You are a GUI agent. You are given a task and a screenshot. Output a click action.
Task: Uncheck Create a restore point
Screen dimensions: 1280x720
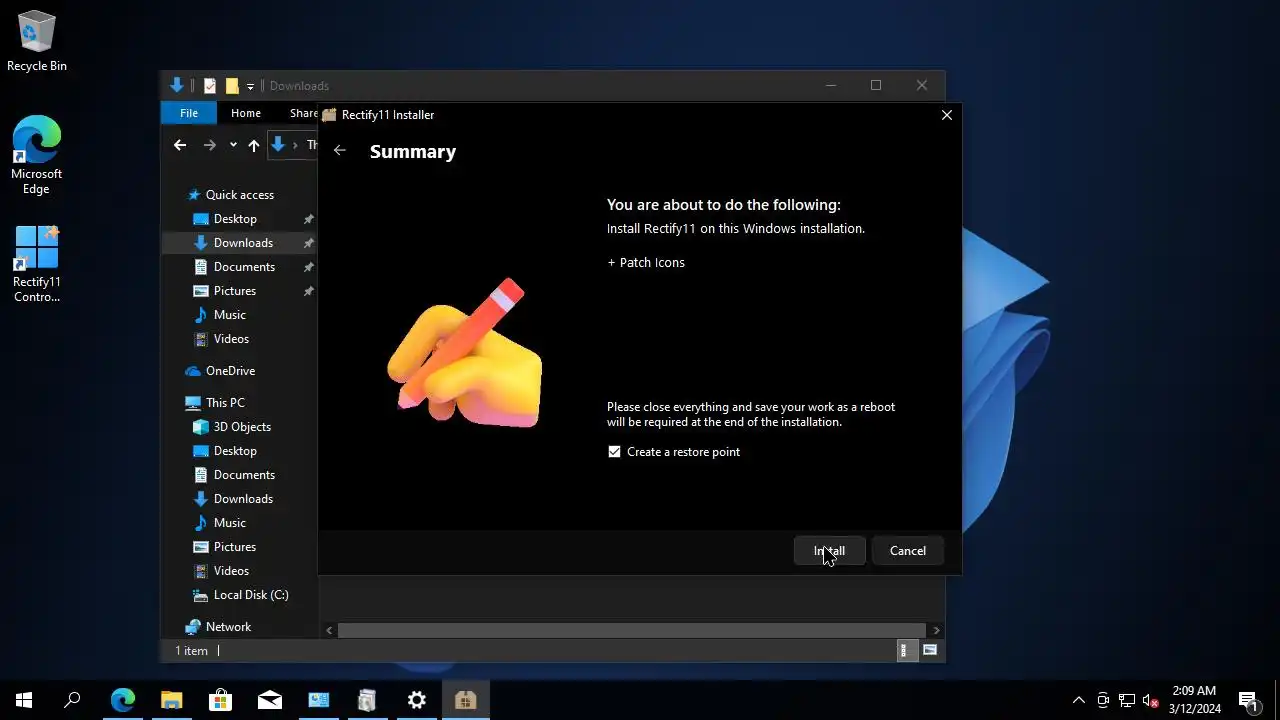tap(614, 452)
